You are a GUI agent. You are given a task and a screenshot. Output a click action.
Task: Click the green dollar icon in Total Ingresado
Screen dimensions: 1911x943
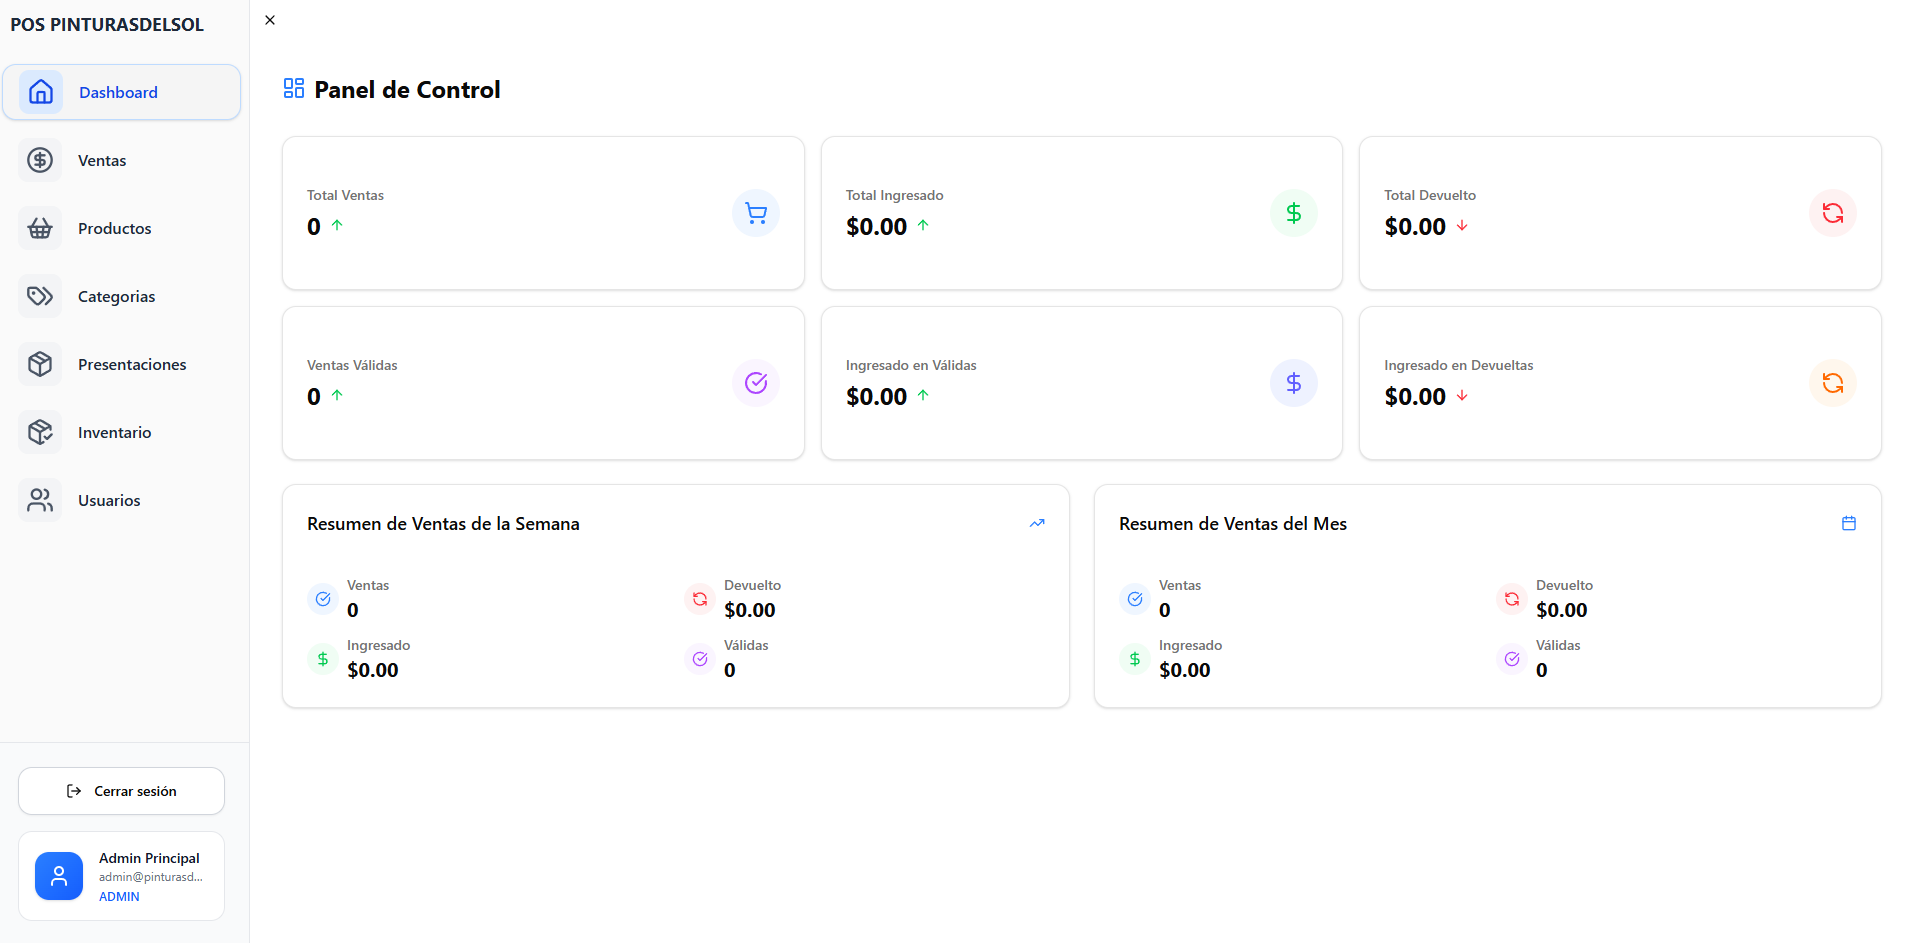1293,213
